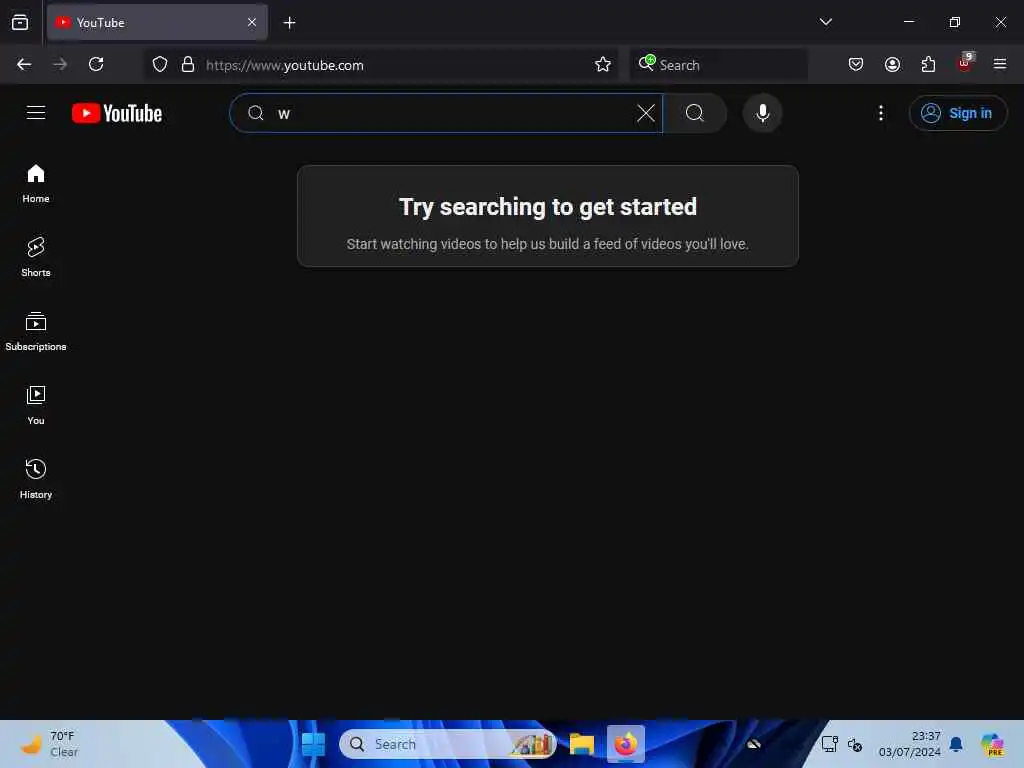Open tracking protection shield panel
The height and width of the screenshot is (768, 1024).
[160, 64]
